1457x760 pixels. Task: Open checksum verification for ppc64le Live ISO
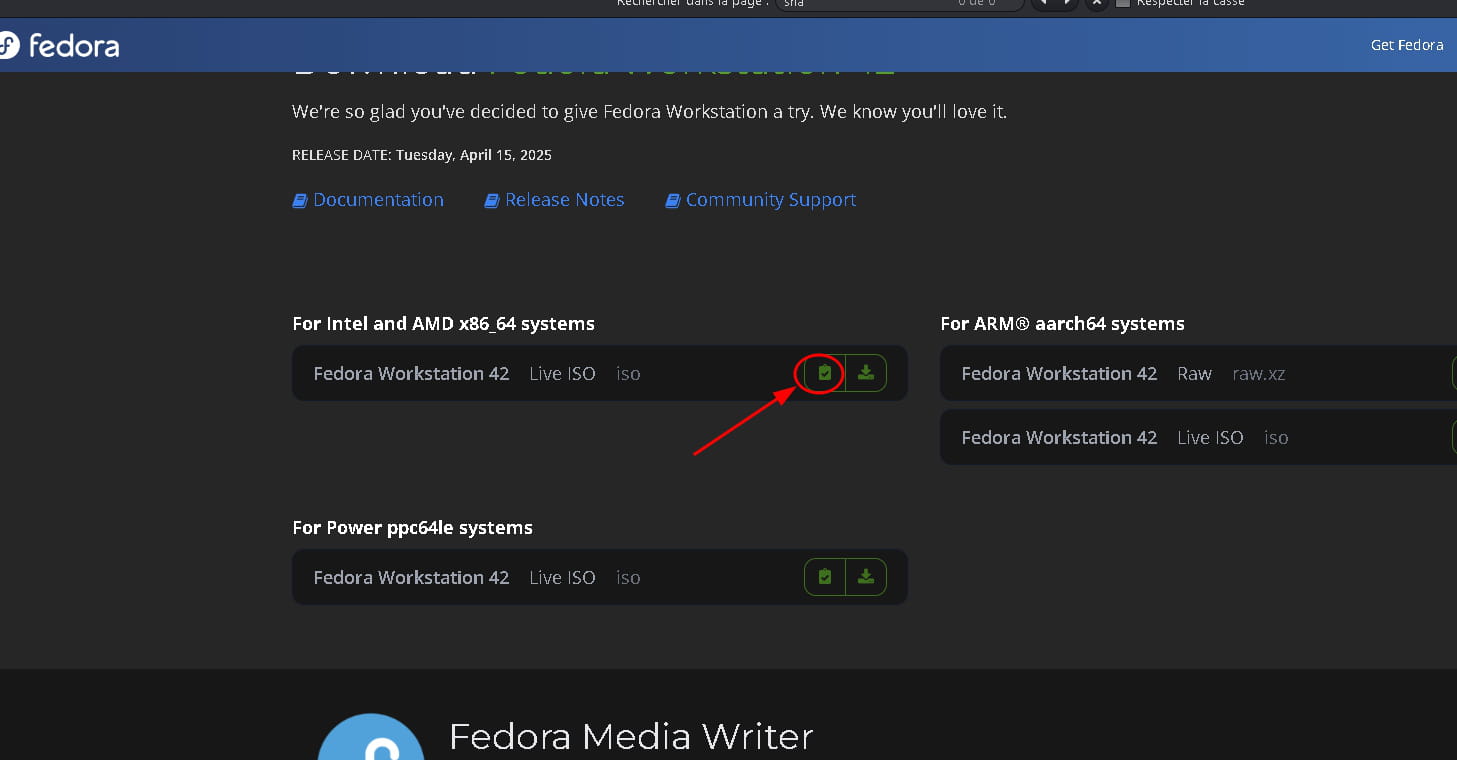pos(825,577)
